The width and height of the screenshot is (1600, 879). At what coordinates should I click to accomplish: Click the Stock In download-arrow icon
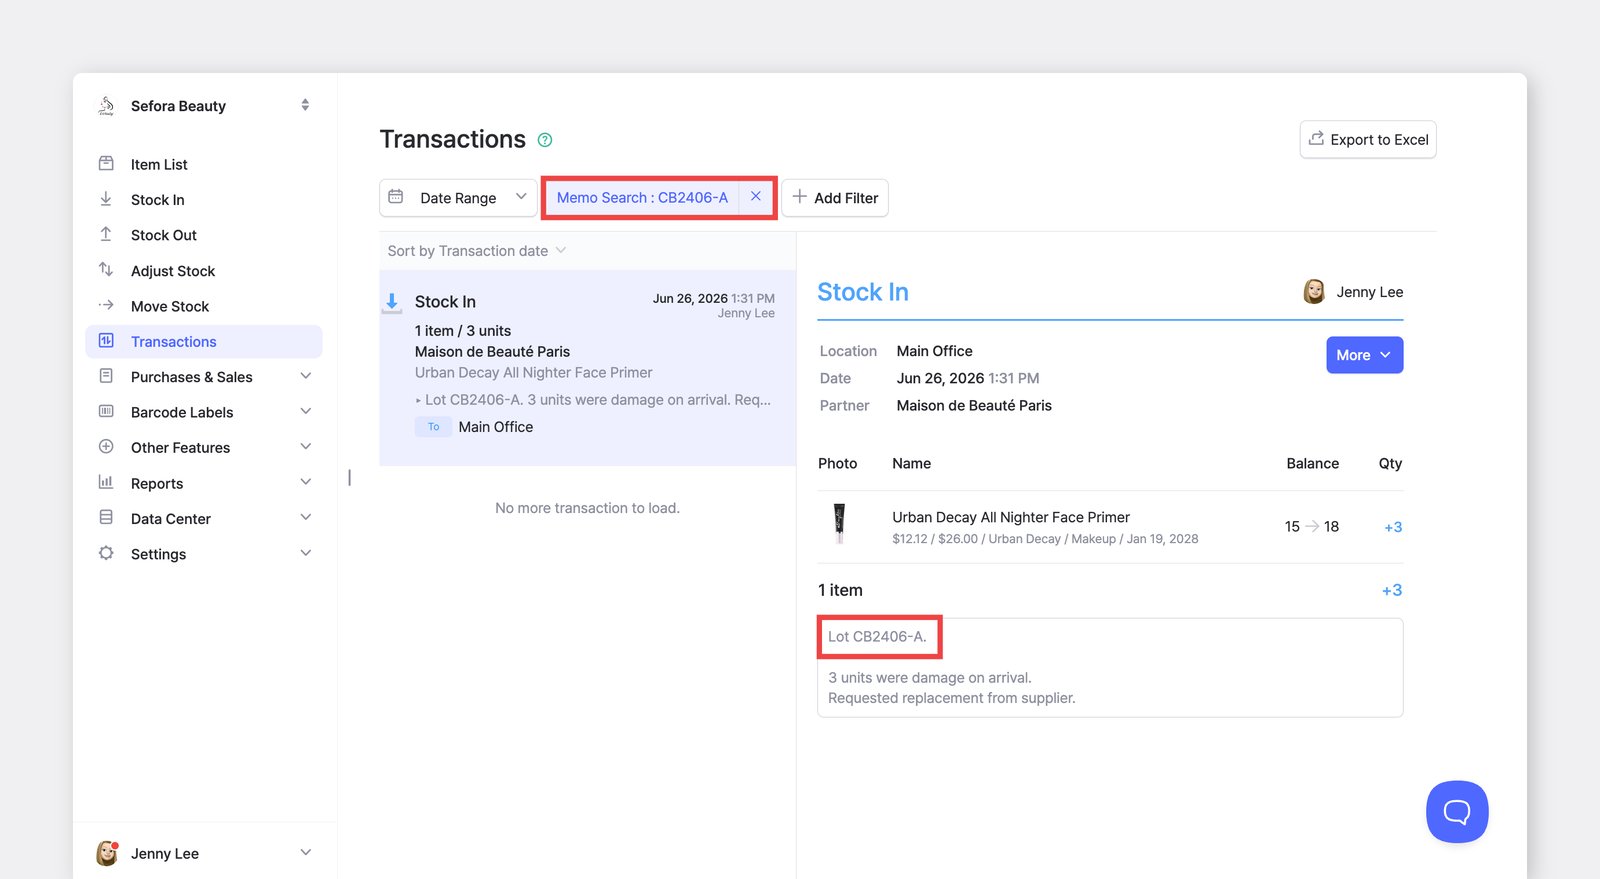pyautogui.click(x=106, y=199)
